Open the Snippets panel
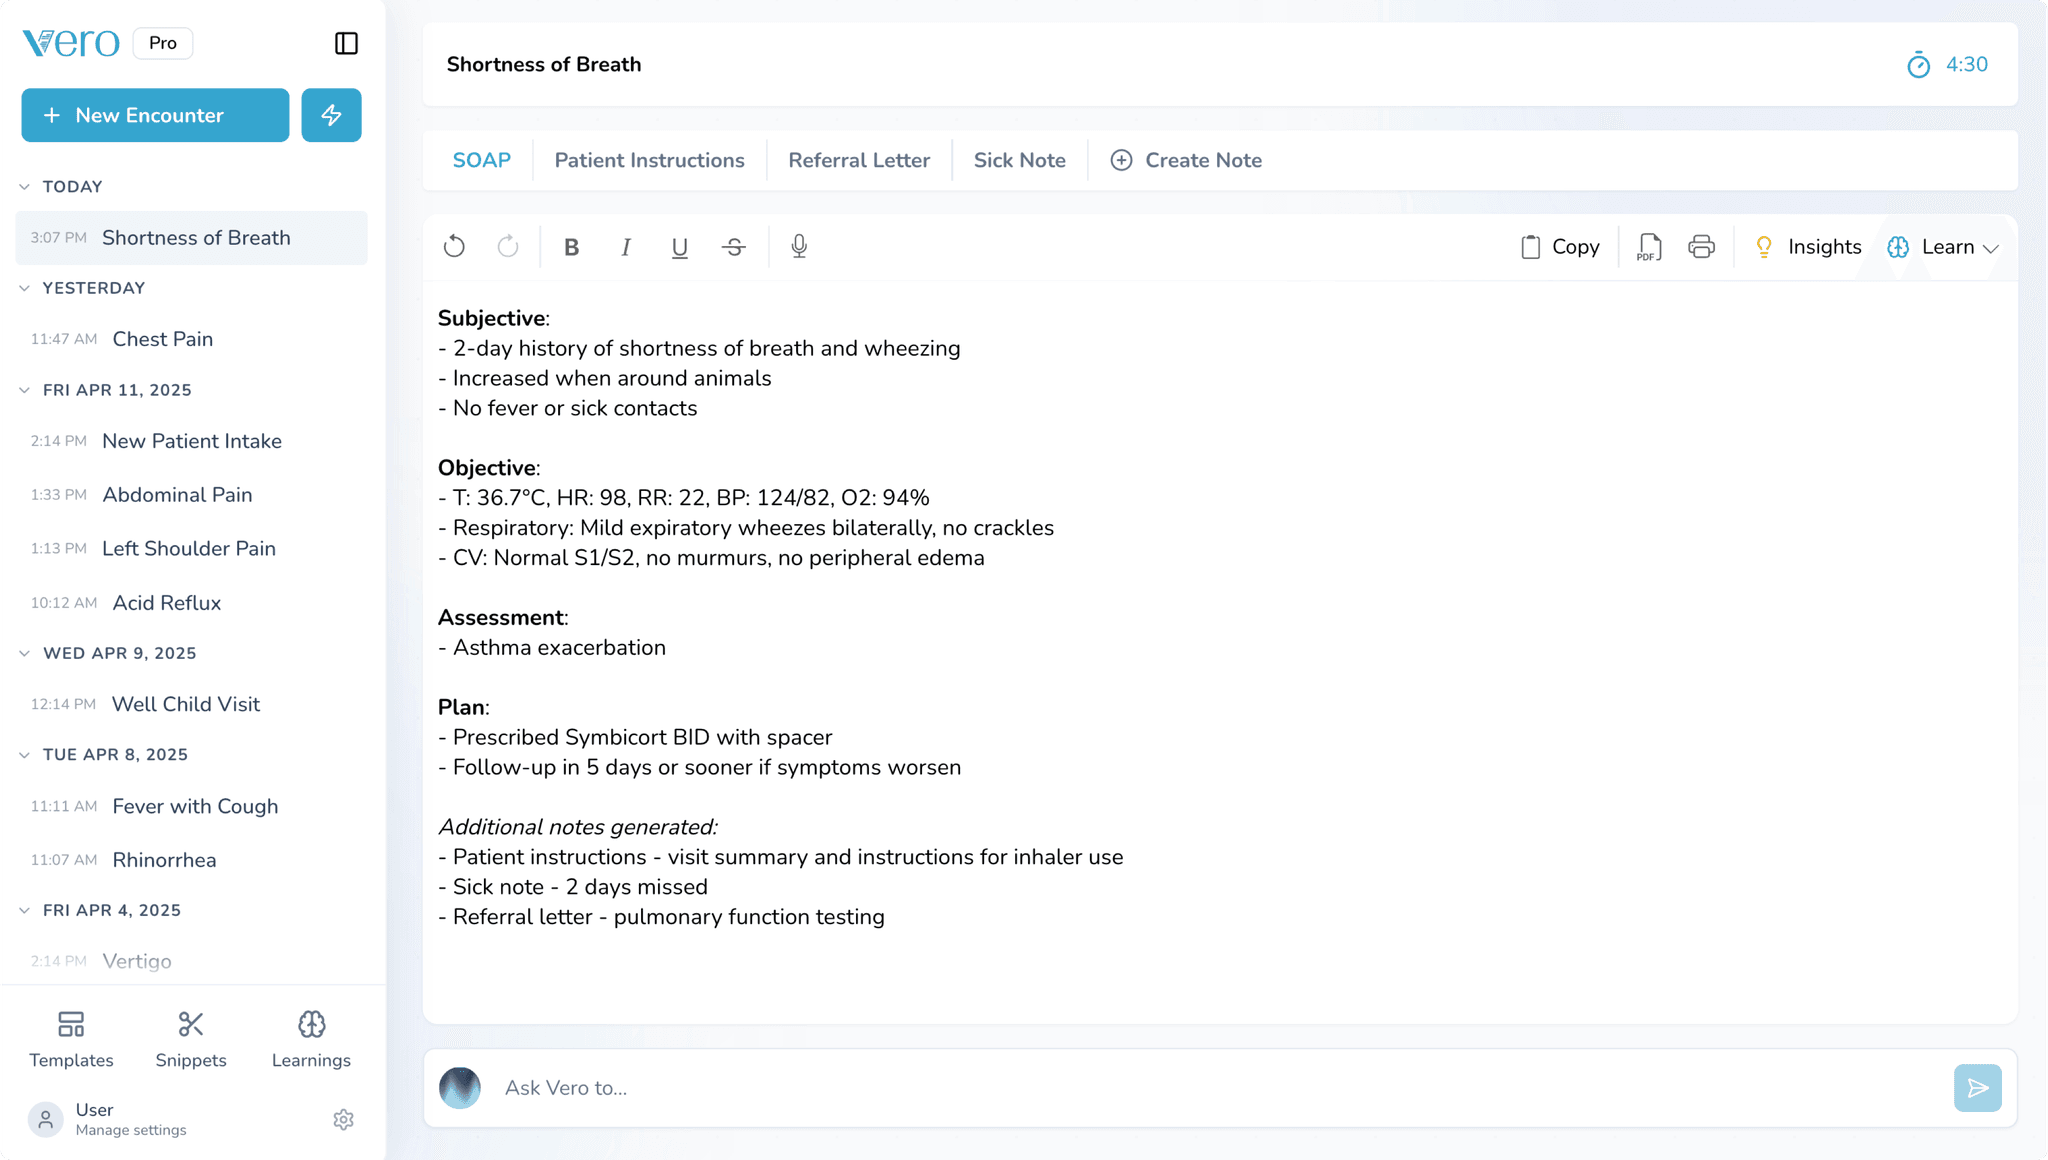 191,1037
